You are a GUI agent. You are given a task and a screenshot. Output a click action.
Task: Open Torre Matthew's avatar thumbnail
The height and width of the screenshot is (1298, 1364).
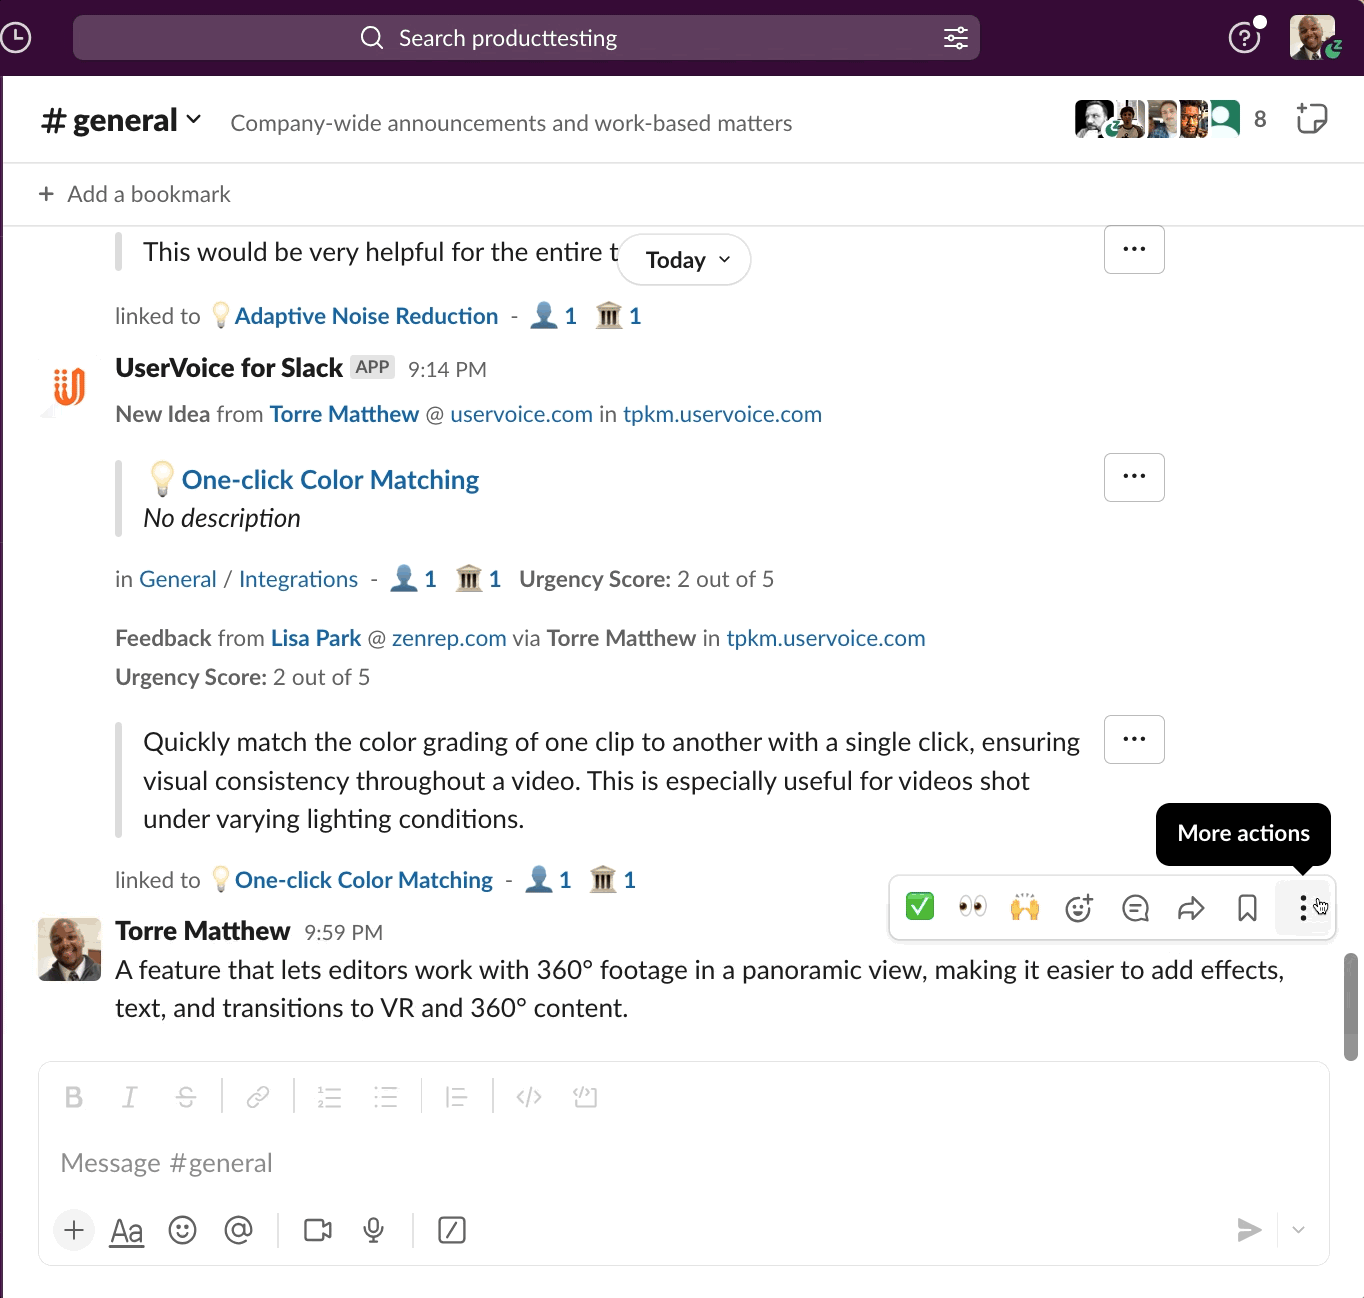point(69,949)
